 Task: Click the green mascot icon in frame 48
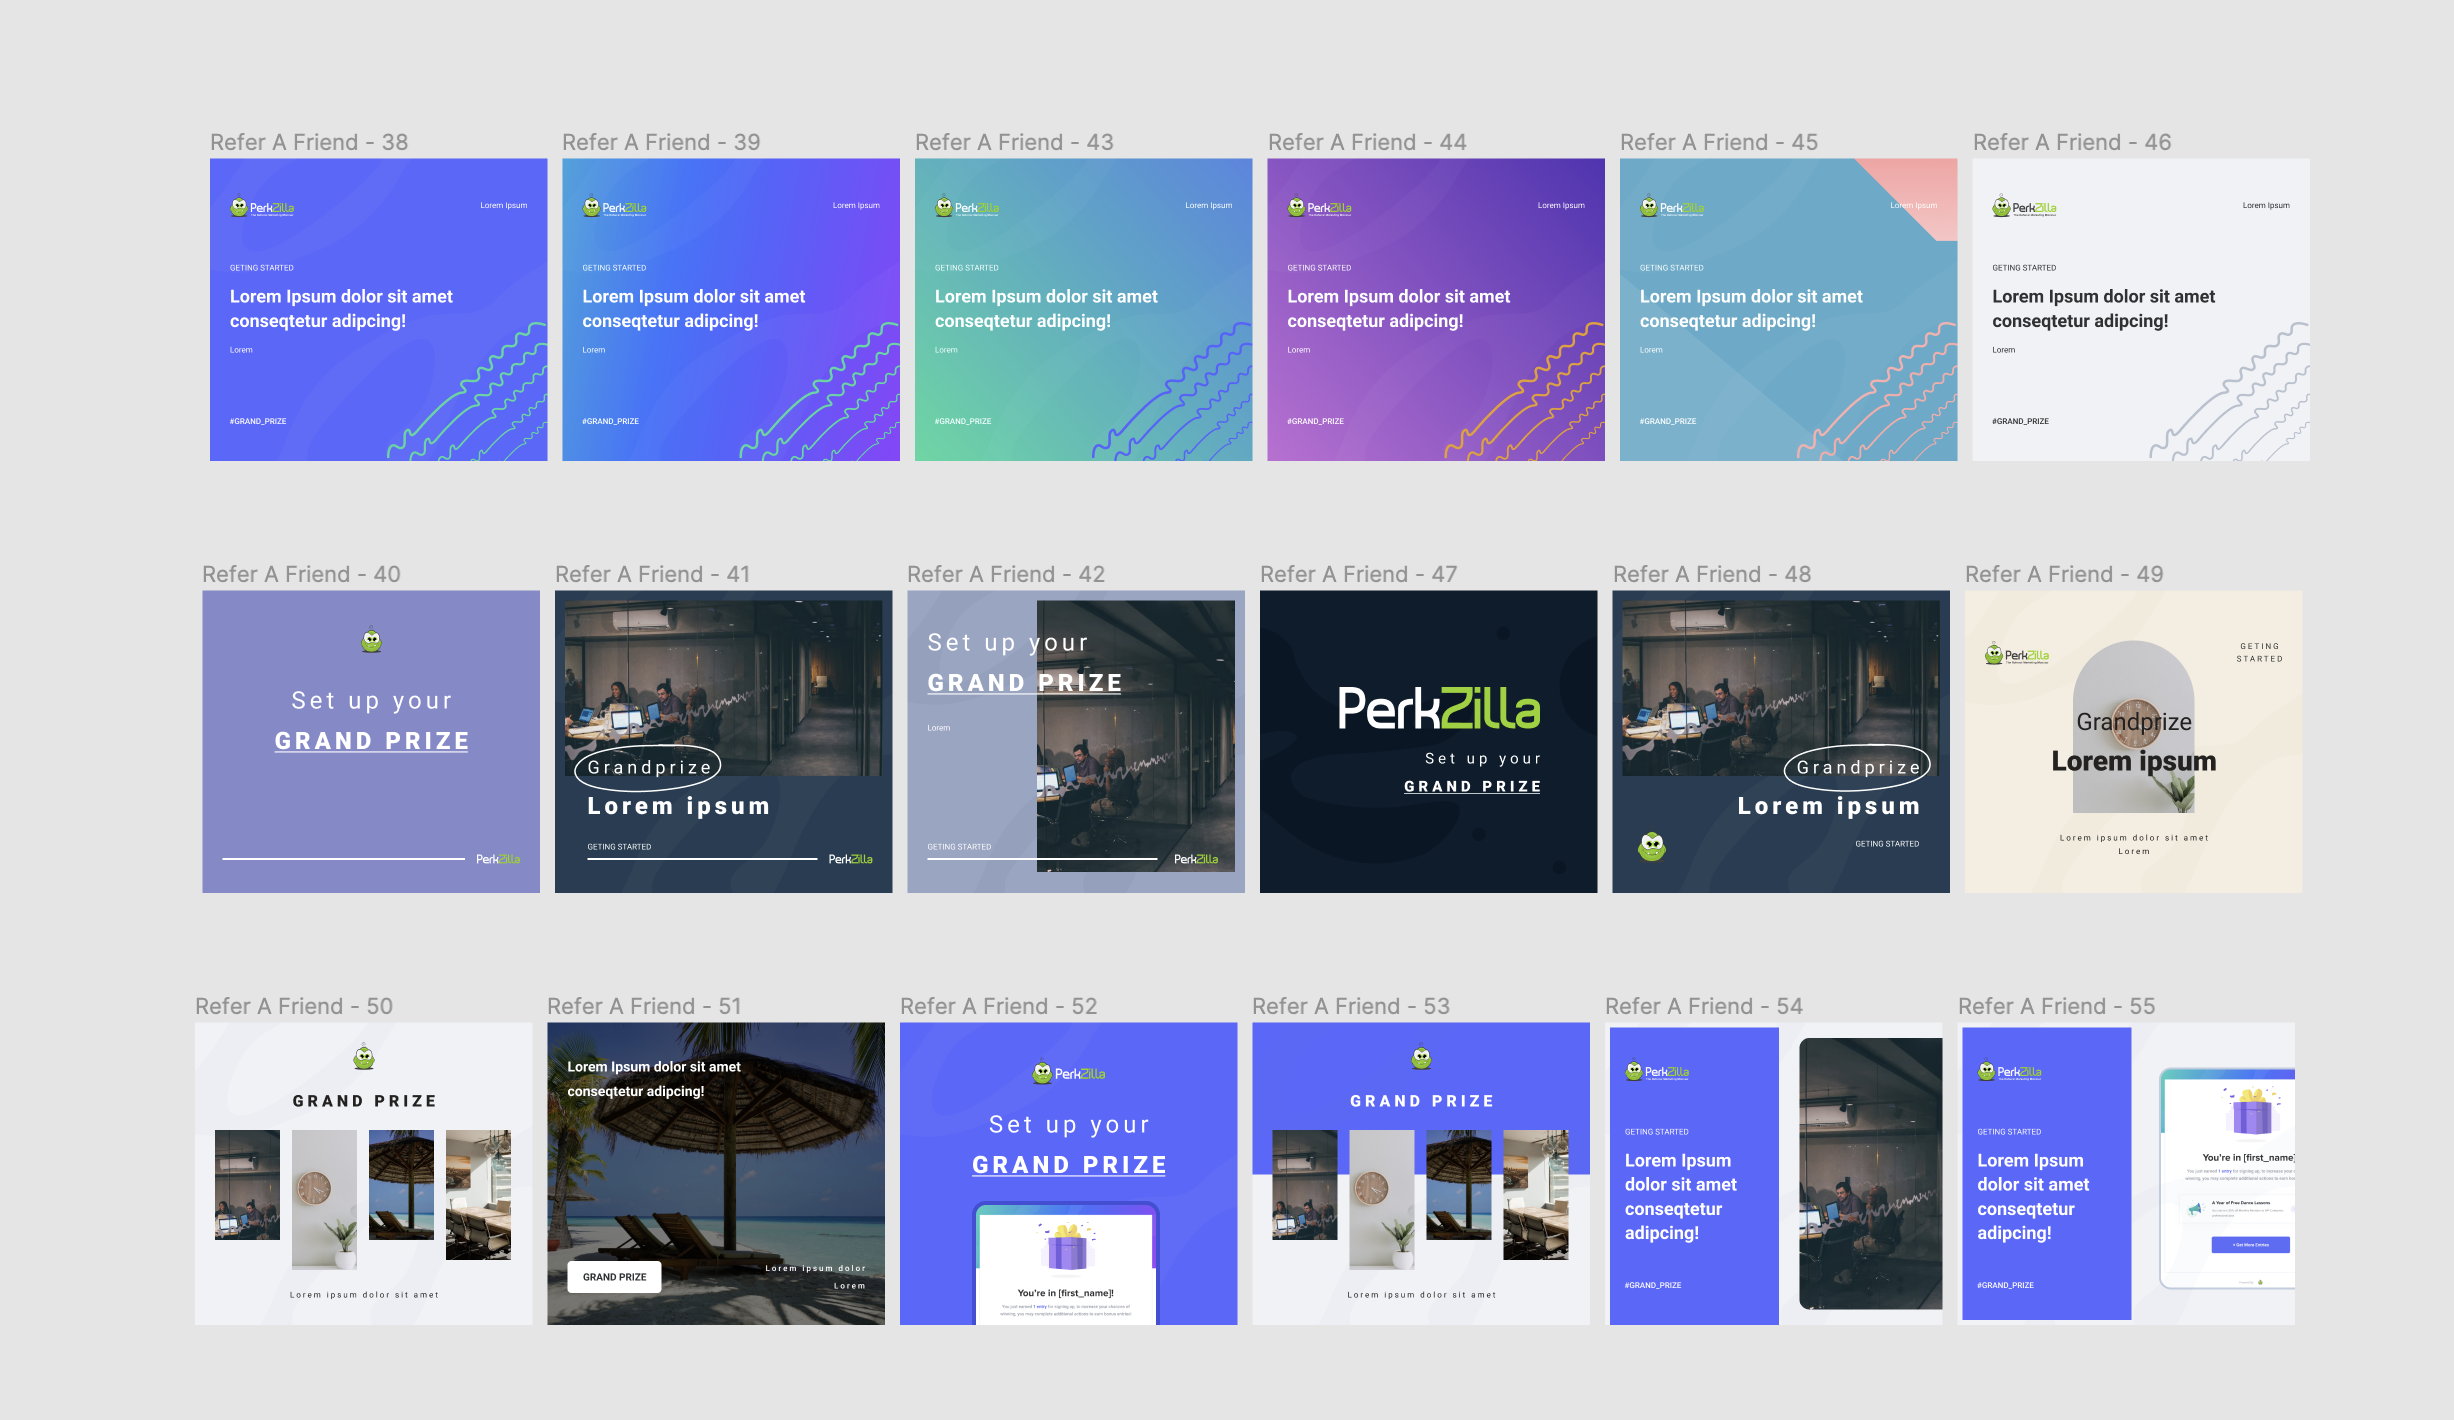click(x=1652, y=846)
